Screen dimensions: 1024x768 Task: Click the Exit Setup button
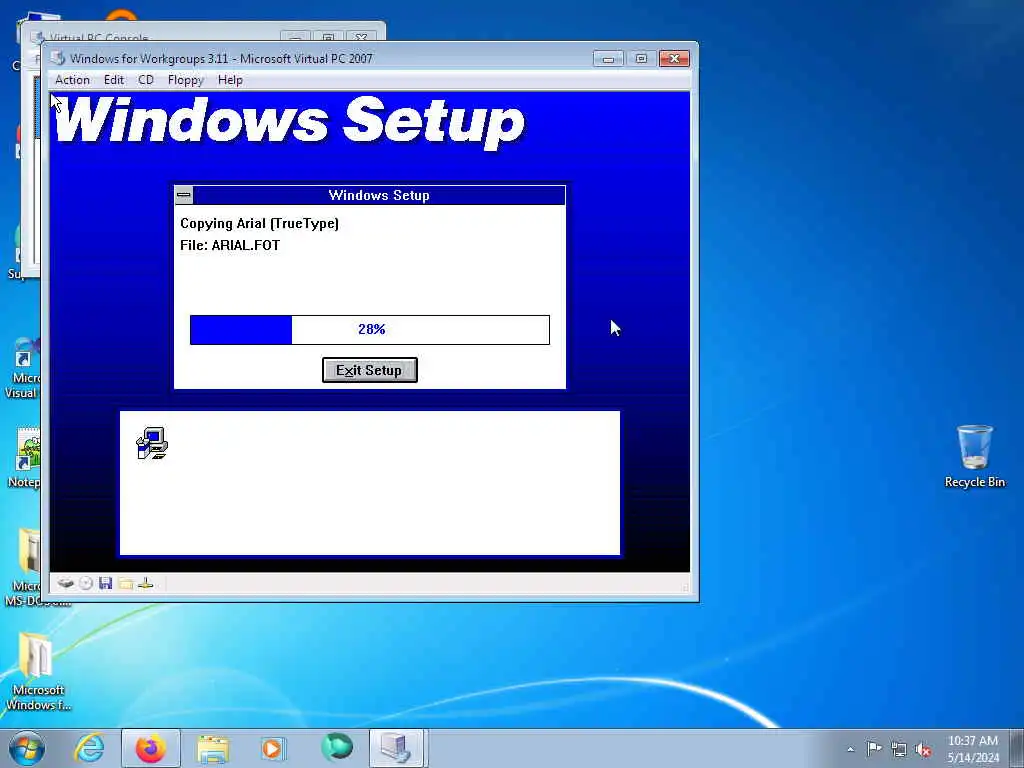pos(370,370)
